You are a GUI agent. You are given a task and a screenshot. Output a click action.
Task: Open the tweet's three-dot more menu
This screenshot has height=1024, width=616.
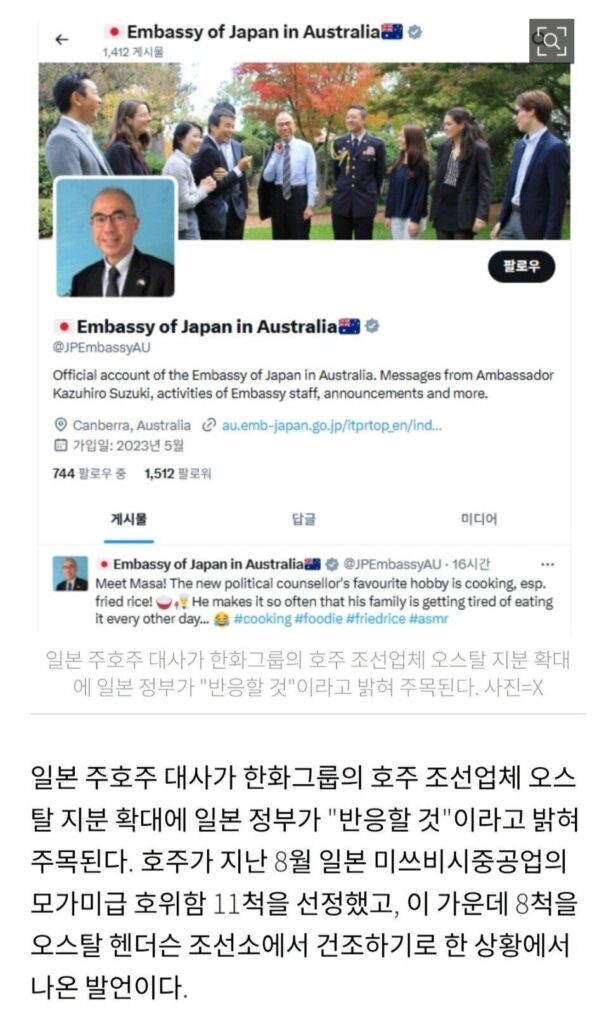point(547,564)
